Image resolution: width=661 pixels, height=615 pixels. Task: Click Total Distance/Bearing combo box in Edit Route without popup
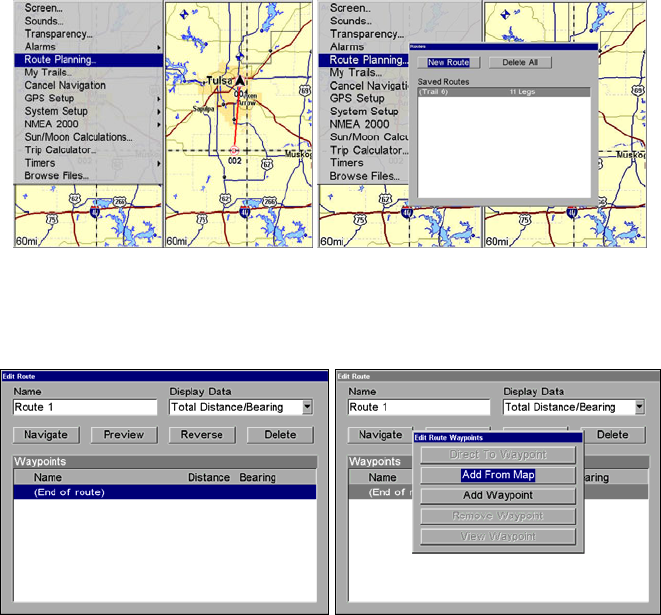[x=241, y=407]
